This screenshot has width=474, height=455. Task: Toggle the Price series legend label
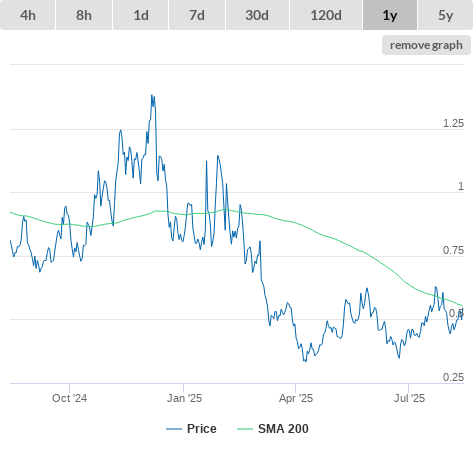[202, 429]
